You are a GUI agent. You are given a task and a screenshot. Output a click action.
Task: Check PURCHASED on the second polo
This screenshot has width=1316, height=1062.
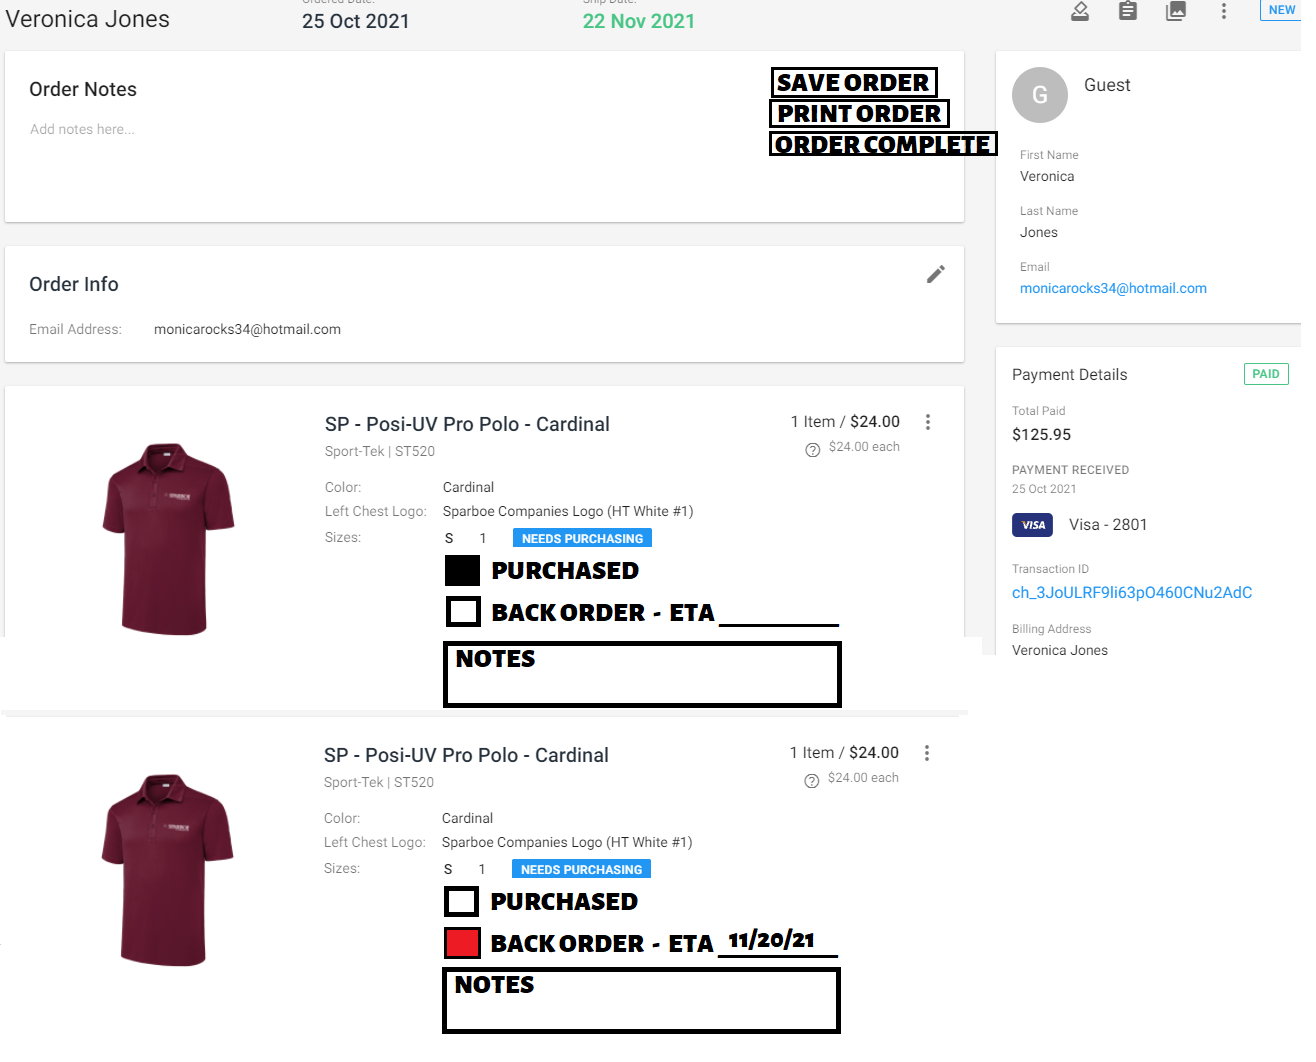pos(462,901)
